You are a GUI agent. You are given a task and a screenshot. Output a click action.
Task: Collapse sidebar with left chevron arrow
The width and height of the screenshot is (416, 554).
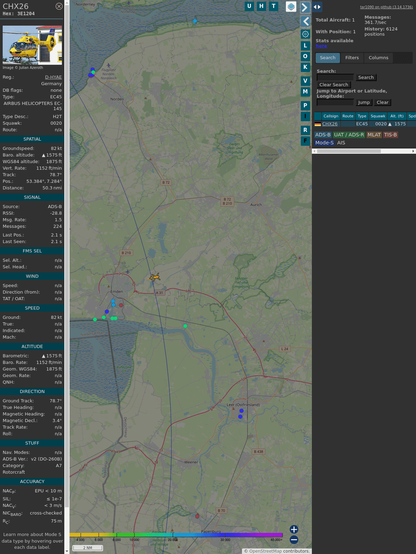(306, 21)
